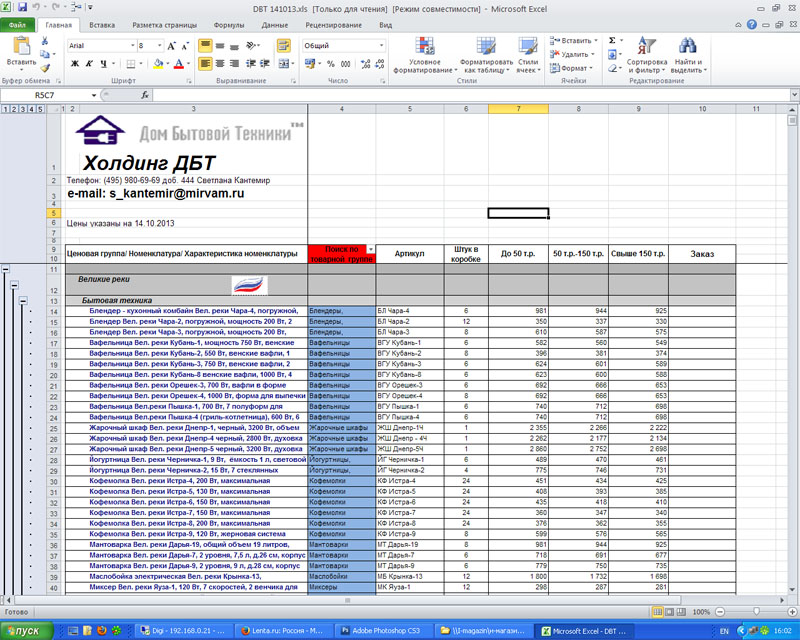The width and height of the screenshot is (800, 640).
Task: Open the Файл tab
Action: click(x=17, y=25)
